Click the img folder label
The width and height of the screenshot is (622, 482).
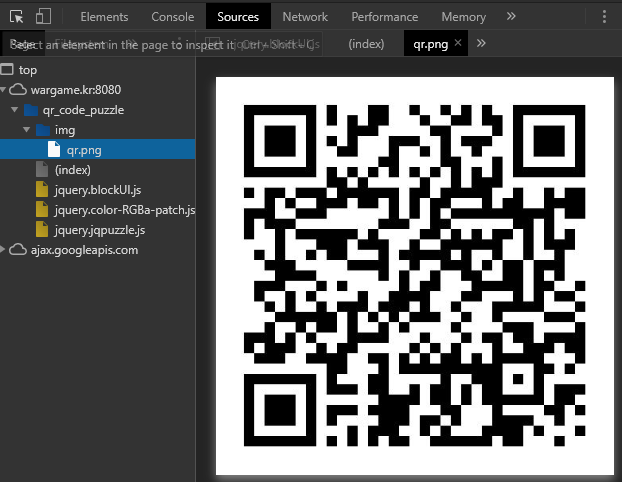coord(65,130)
